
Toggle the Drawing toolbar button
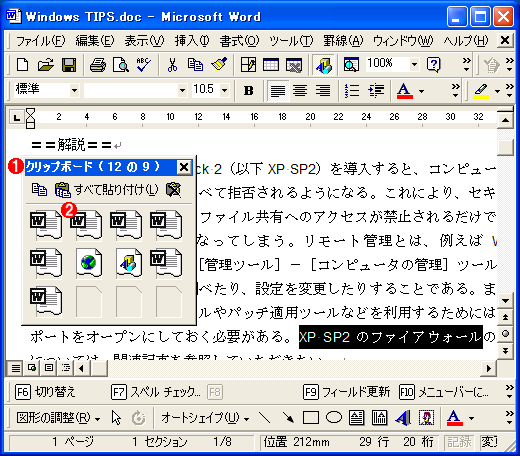click(324, 65)
